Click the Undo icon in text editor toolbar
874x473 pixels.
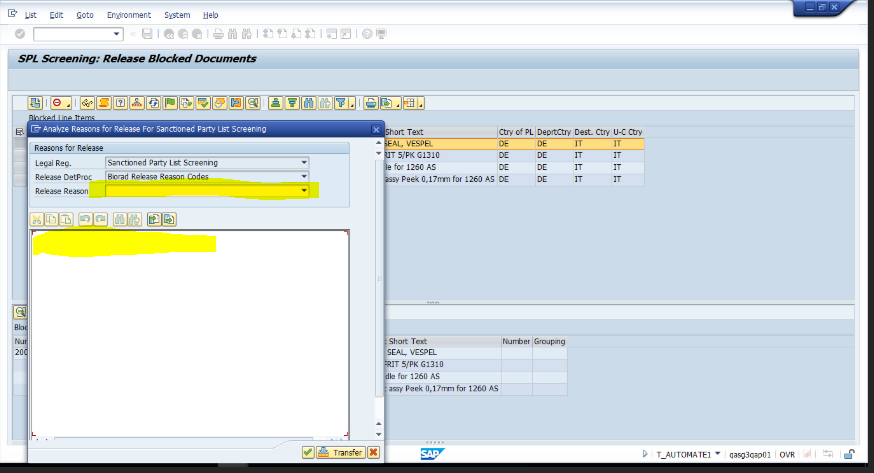pos(85,220)
